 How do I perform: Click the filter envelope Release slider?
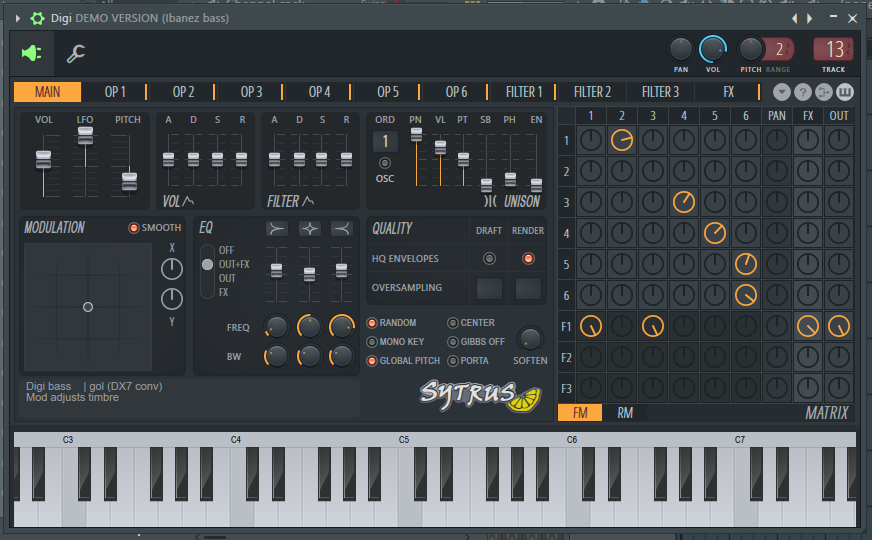[346, 159]
